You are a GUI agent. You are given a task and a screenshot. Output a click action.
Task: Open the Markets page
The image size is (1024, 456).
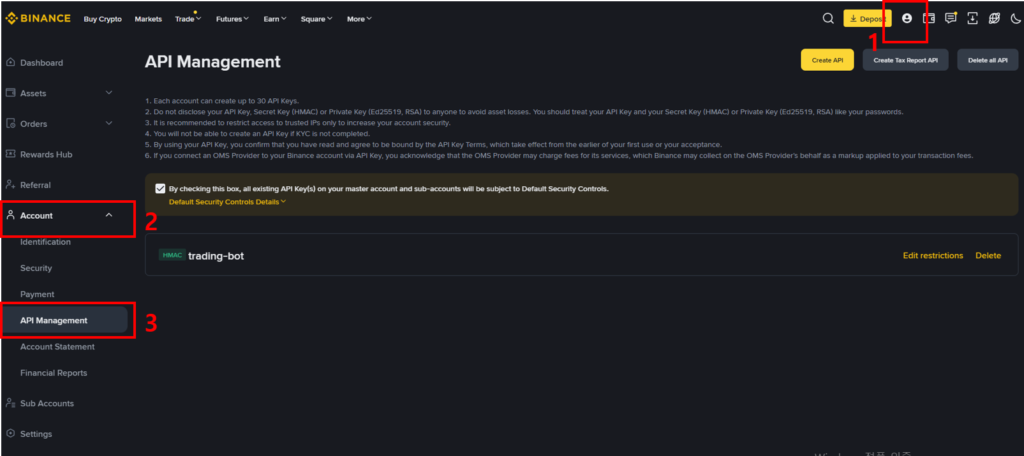[148, 19]
